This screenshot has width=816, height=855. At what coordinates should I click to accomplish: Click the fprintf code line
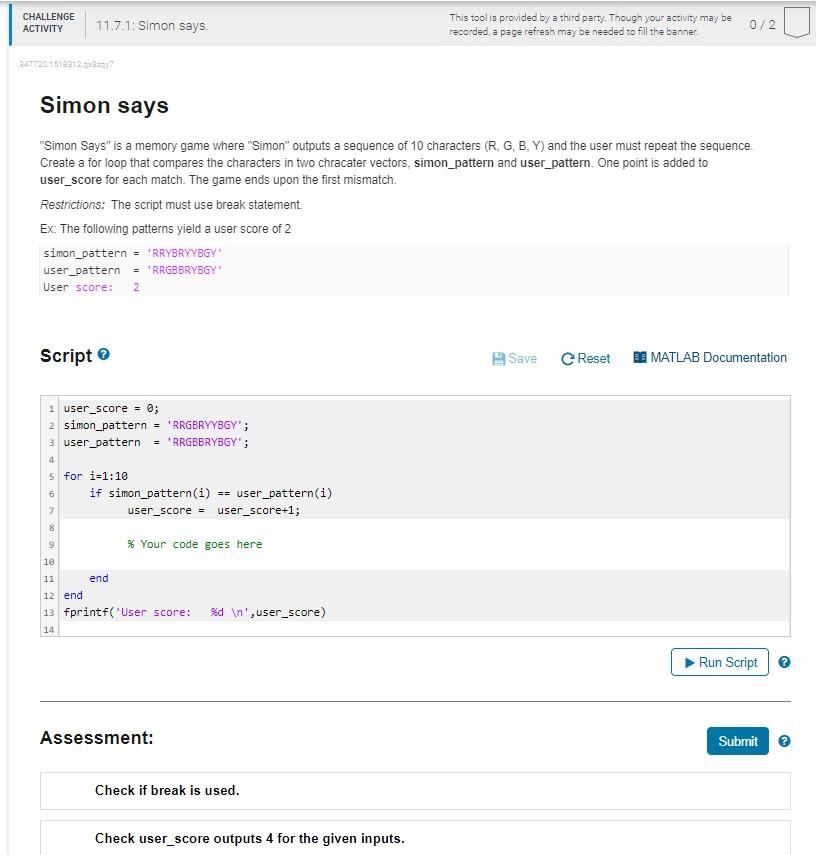tap(195, 612)
